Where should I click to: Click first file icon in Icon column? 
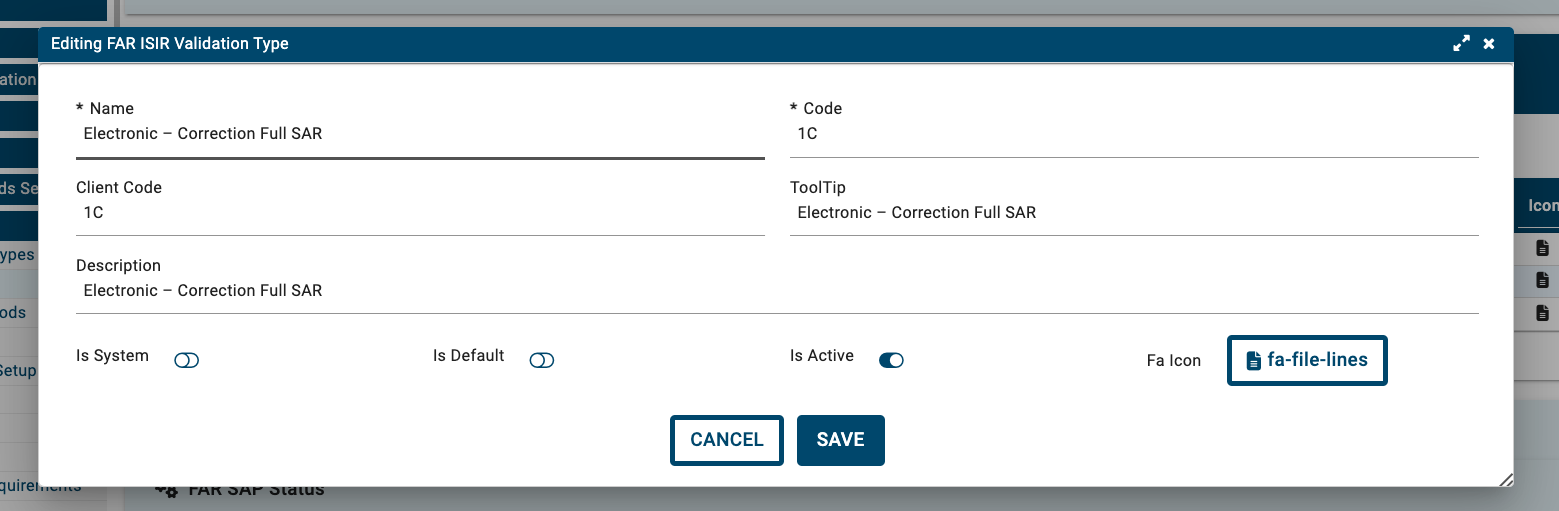[x=1542, y=248]
